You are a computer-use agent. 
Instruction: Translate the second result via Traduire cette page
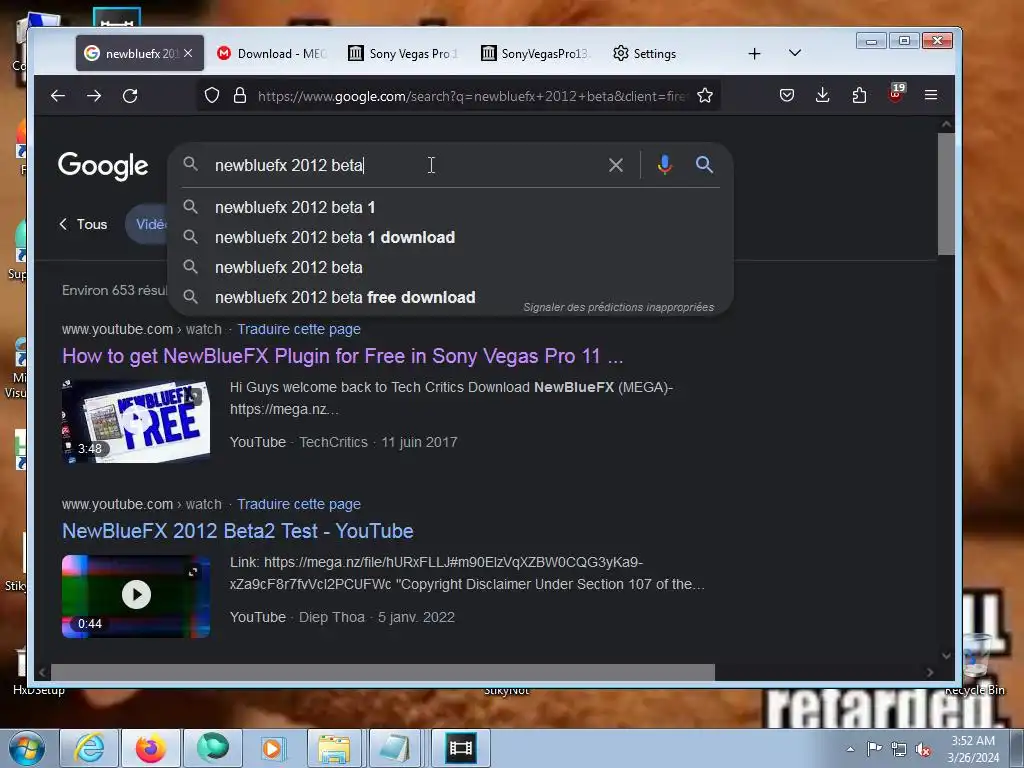click(298, 504)
